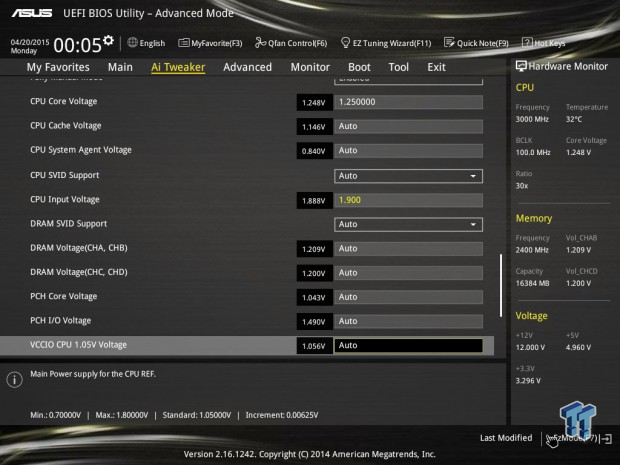This screenshot has height=465, width=620.
Task: Open the settings gear beside the clock
Action: 108,40
